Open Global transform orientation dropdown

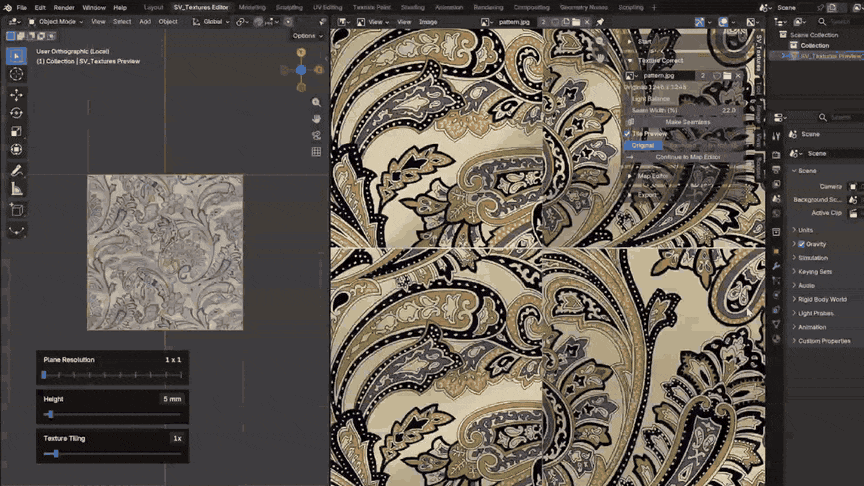click(x=210, y=22)
